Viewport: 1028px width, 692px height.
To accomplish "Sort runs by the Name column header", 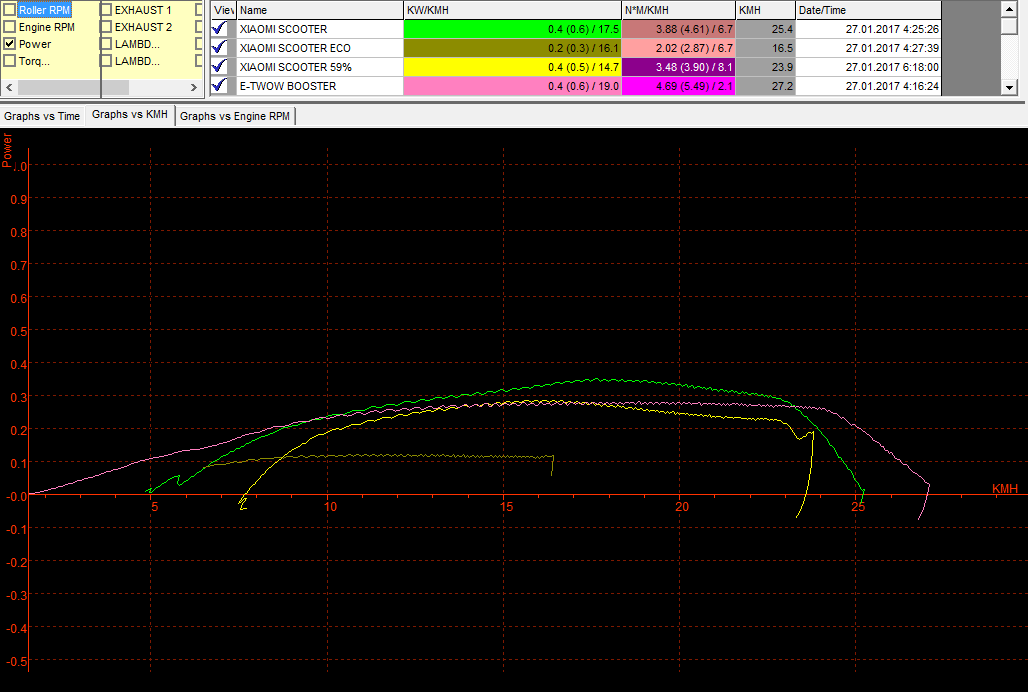I will point(320,10).
